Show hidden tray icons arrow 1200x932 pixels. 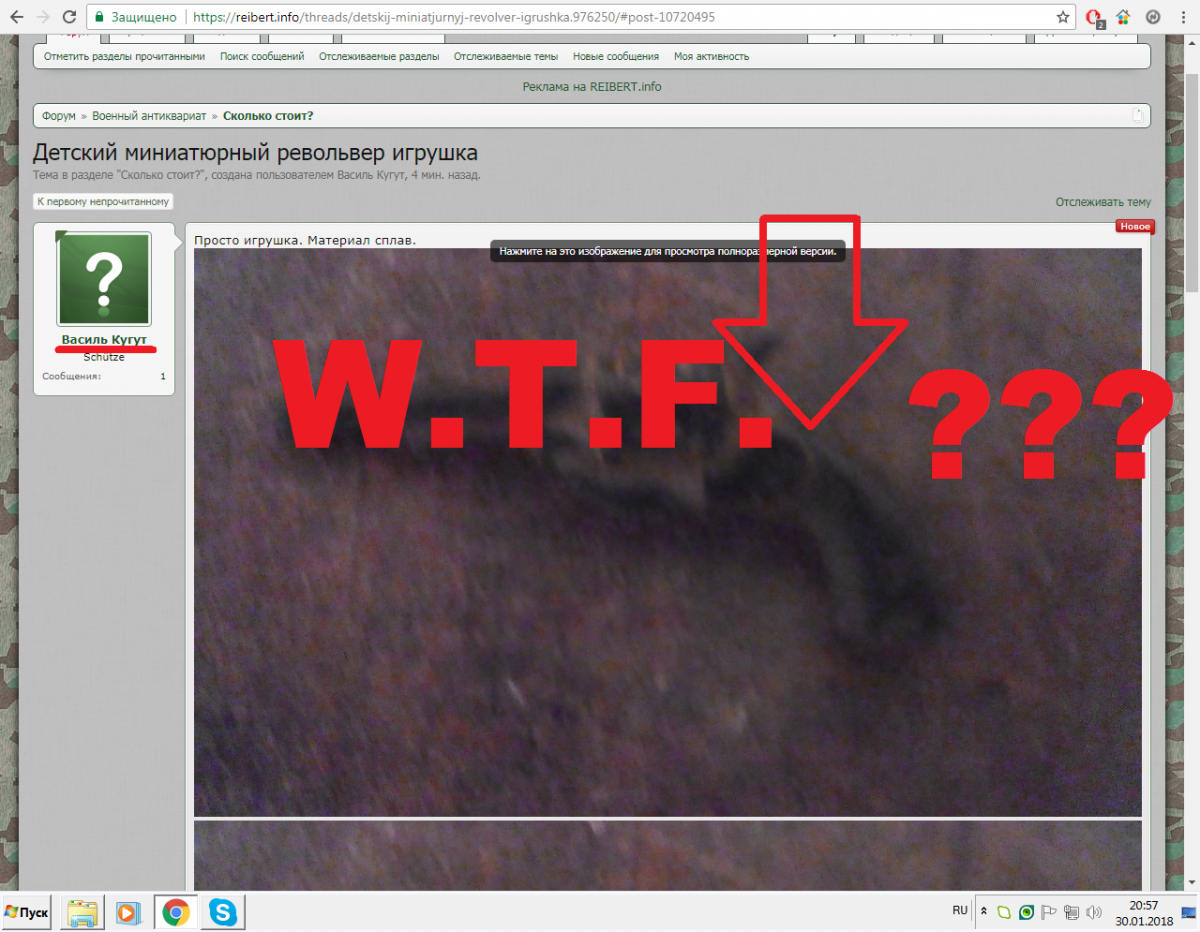pyautogui.click(x=983, y=912)
